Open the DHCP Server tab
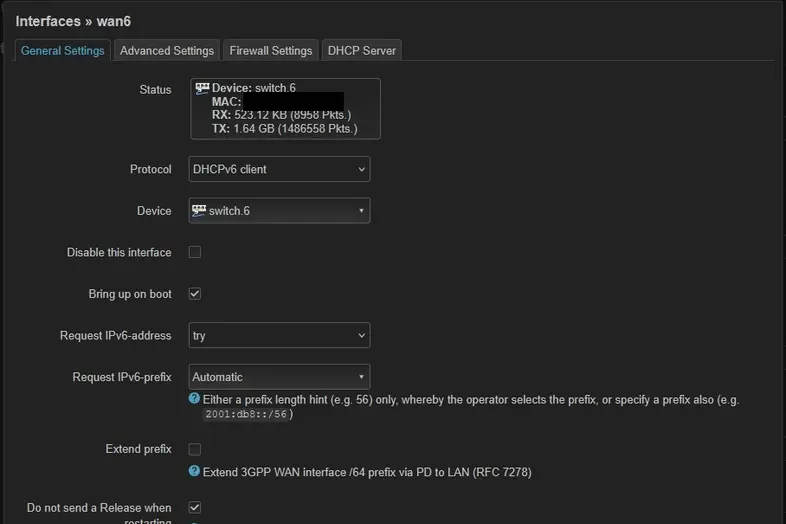The width and height of the screenshot is (786, 524). (x=361, y=51)
